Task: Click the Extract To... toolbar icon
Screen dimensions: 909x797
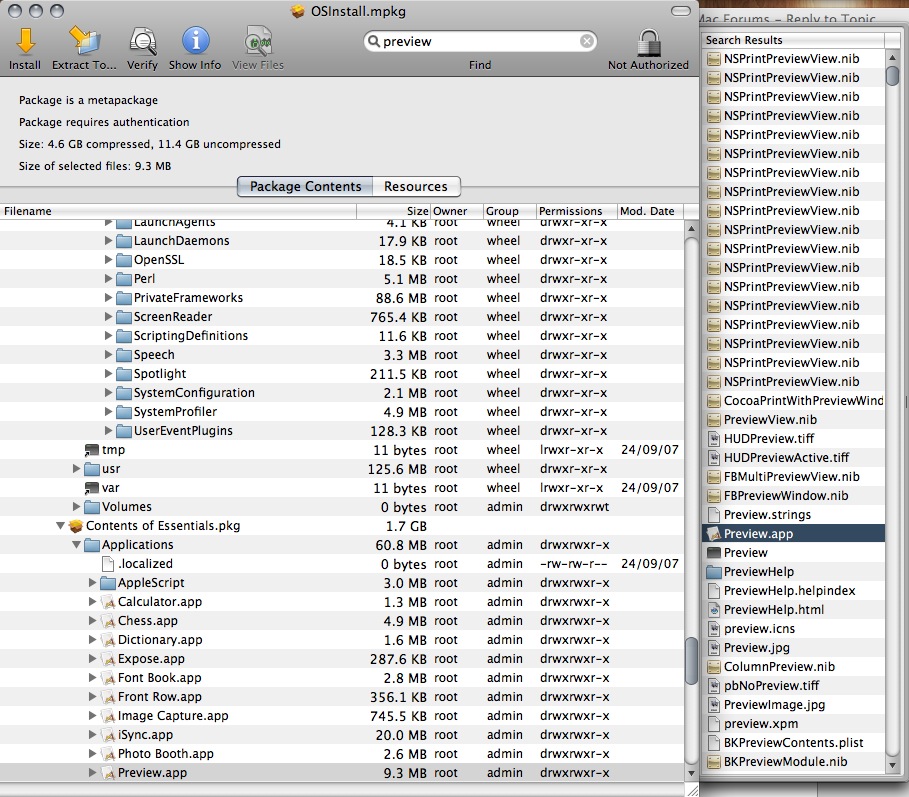Action: pyautogui.click(x=84, y=41)
